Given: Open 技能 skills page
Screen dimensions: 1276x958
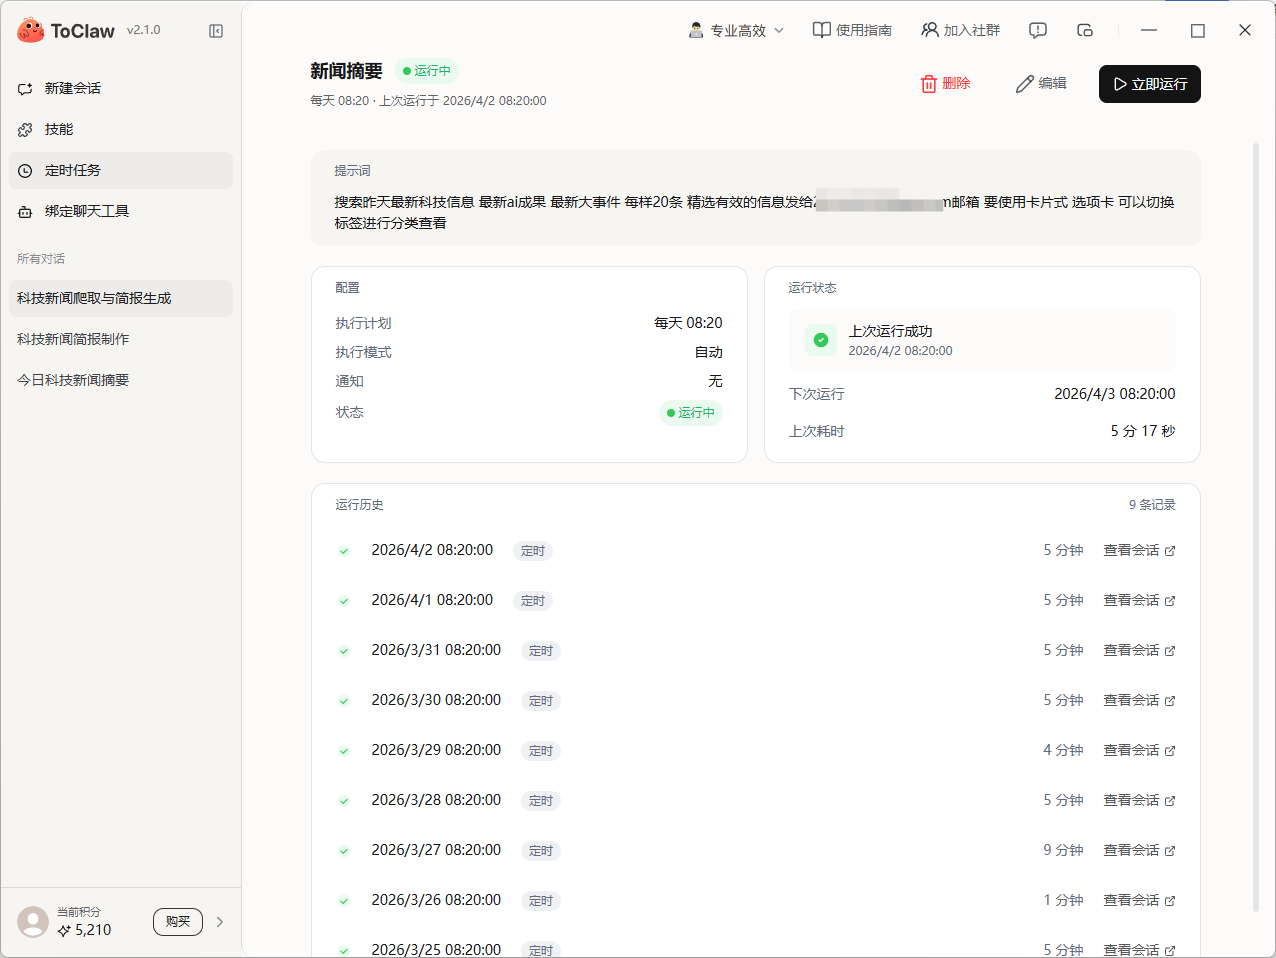Looking at the screenshot, I should coord(58,129).
